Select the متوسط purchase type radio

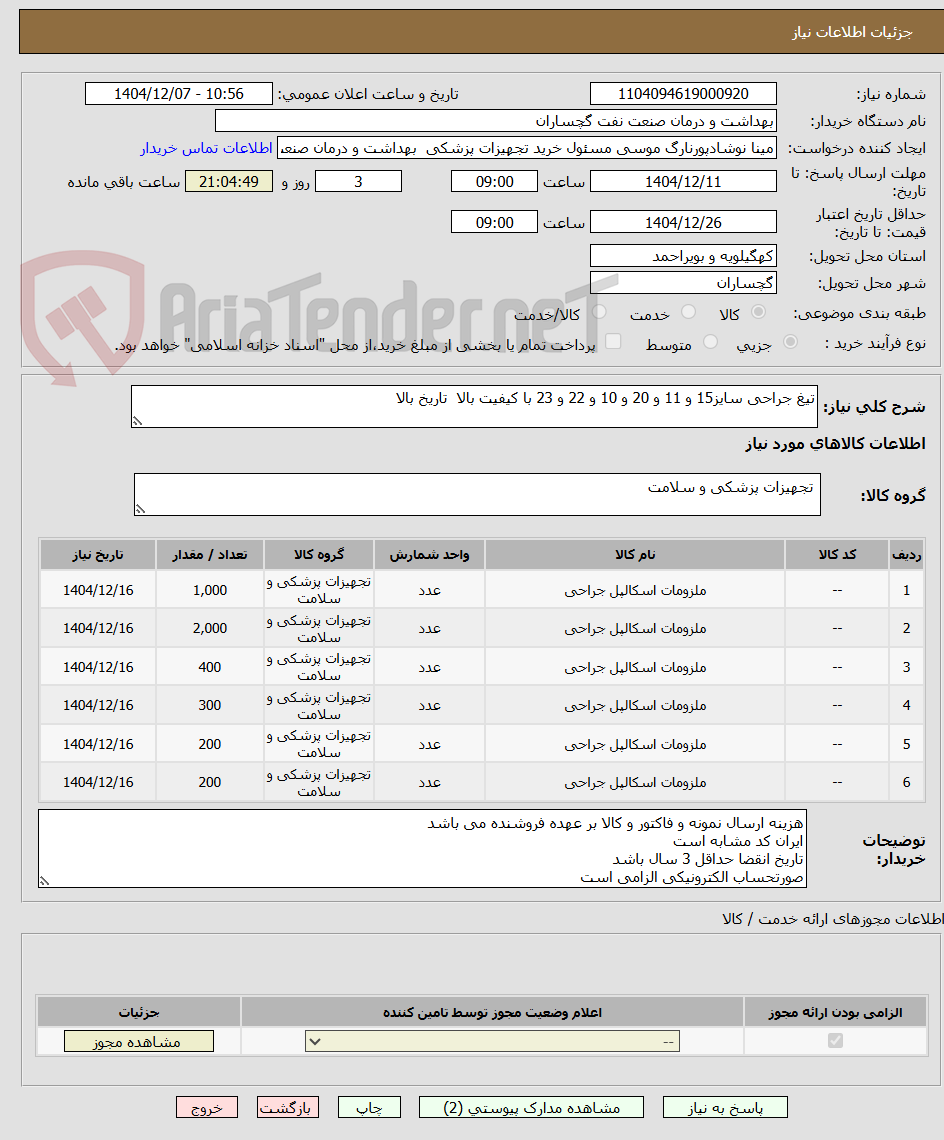click(x=711, y=342)
